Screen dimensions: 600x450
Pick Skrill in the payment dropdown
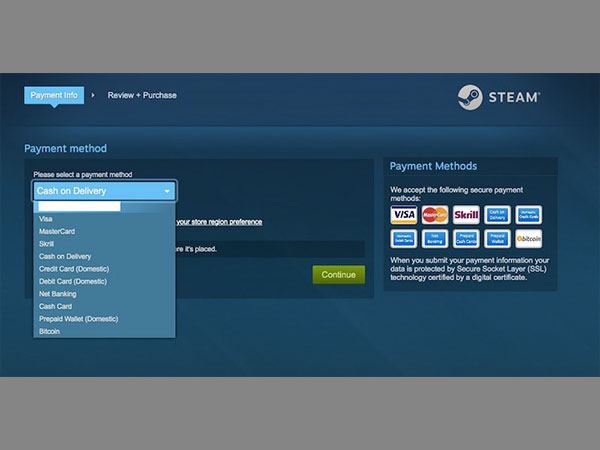(x=104, y=244)
